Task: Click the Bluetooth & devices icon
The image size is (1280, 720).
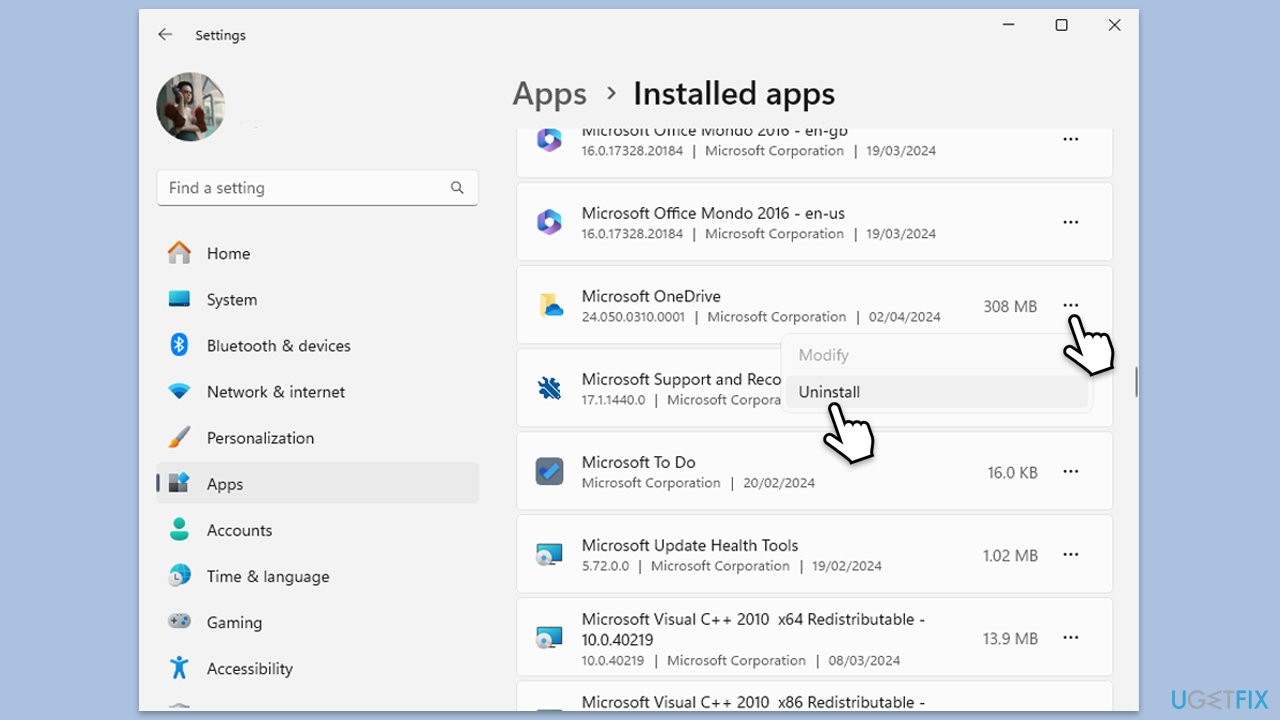Action: pos(178,345)
